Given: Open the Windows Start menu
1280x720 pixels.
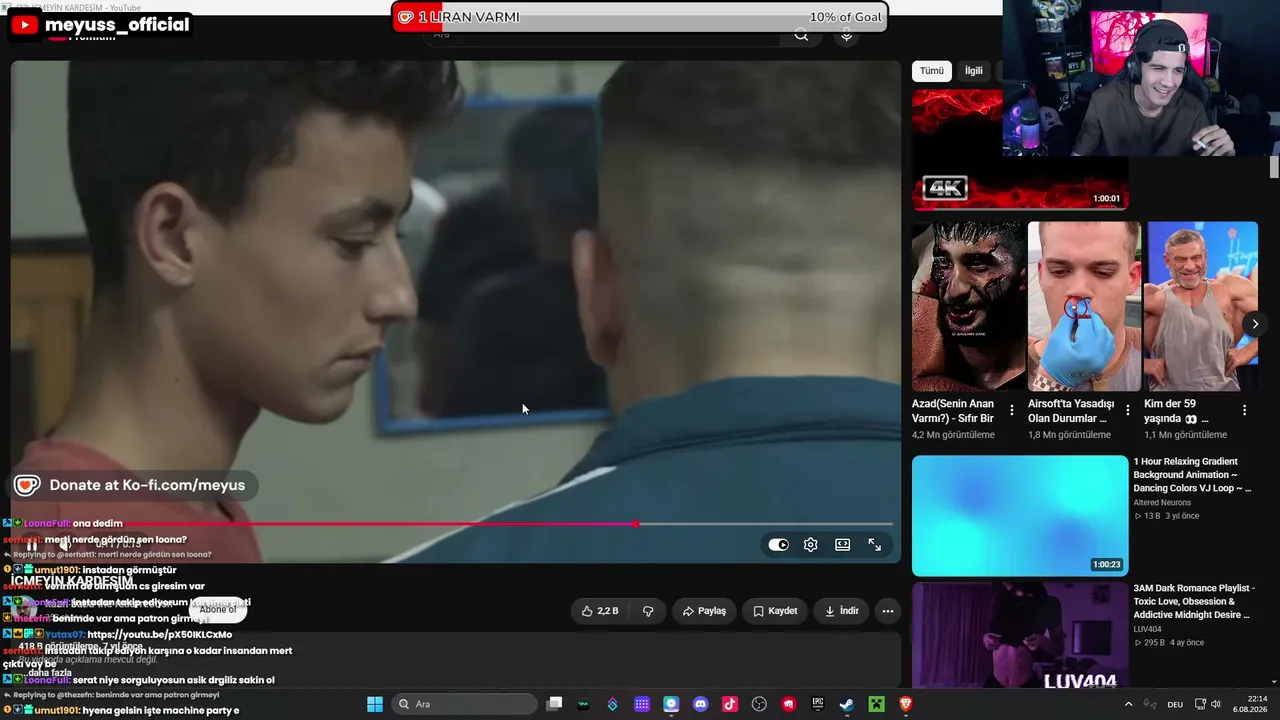Looking at the screenshot, I should 375,704.
